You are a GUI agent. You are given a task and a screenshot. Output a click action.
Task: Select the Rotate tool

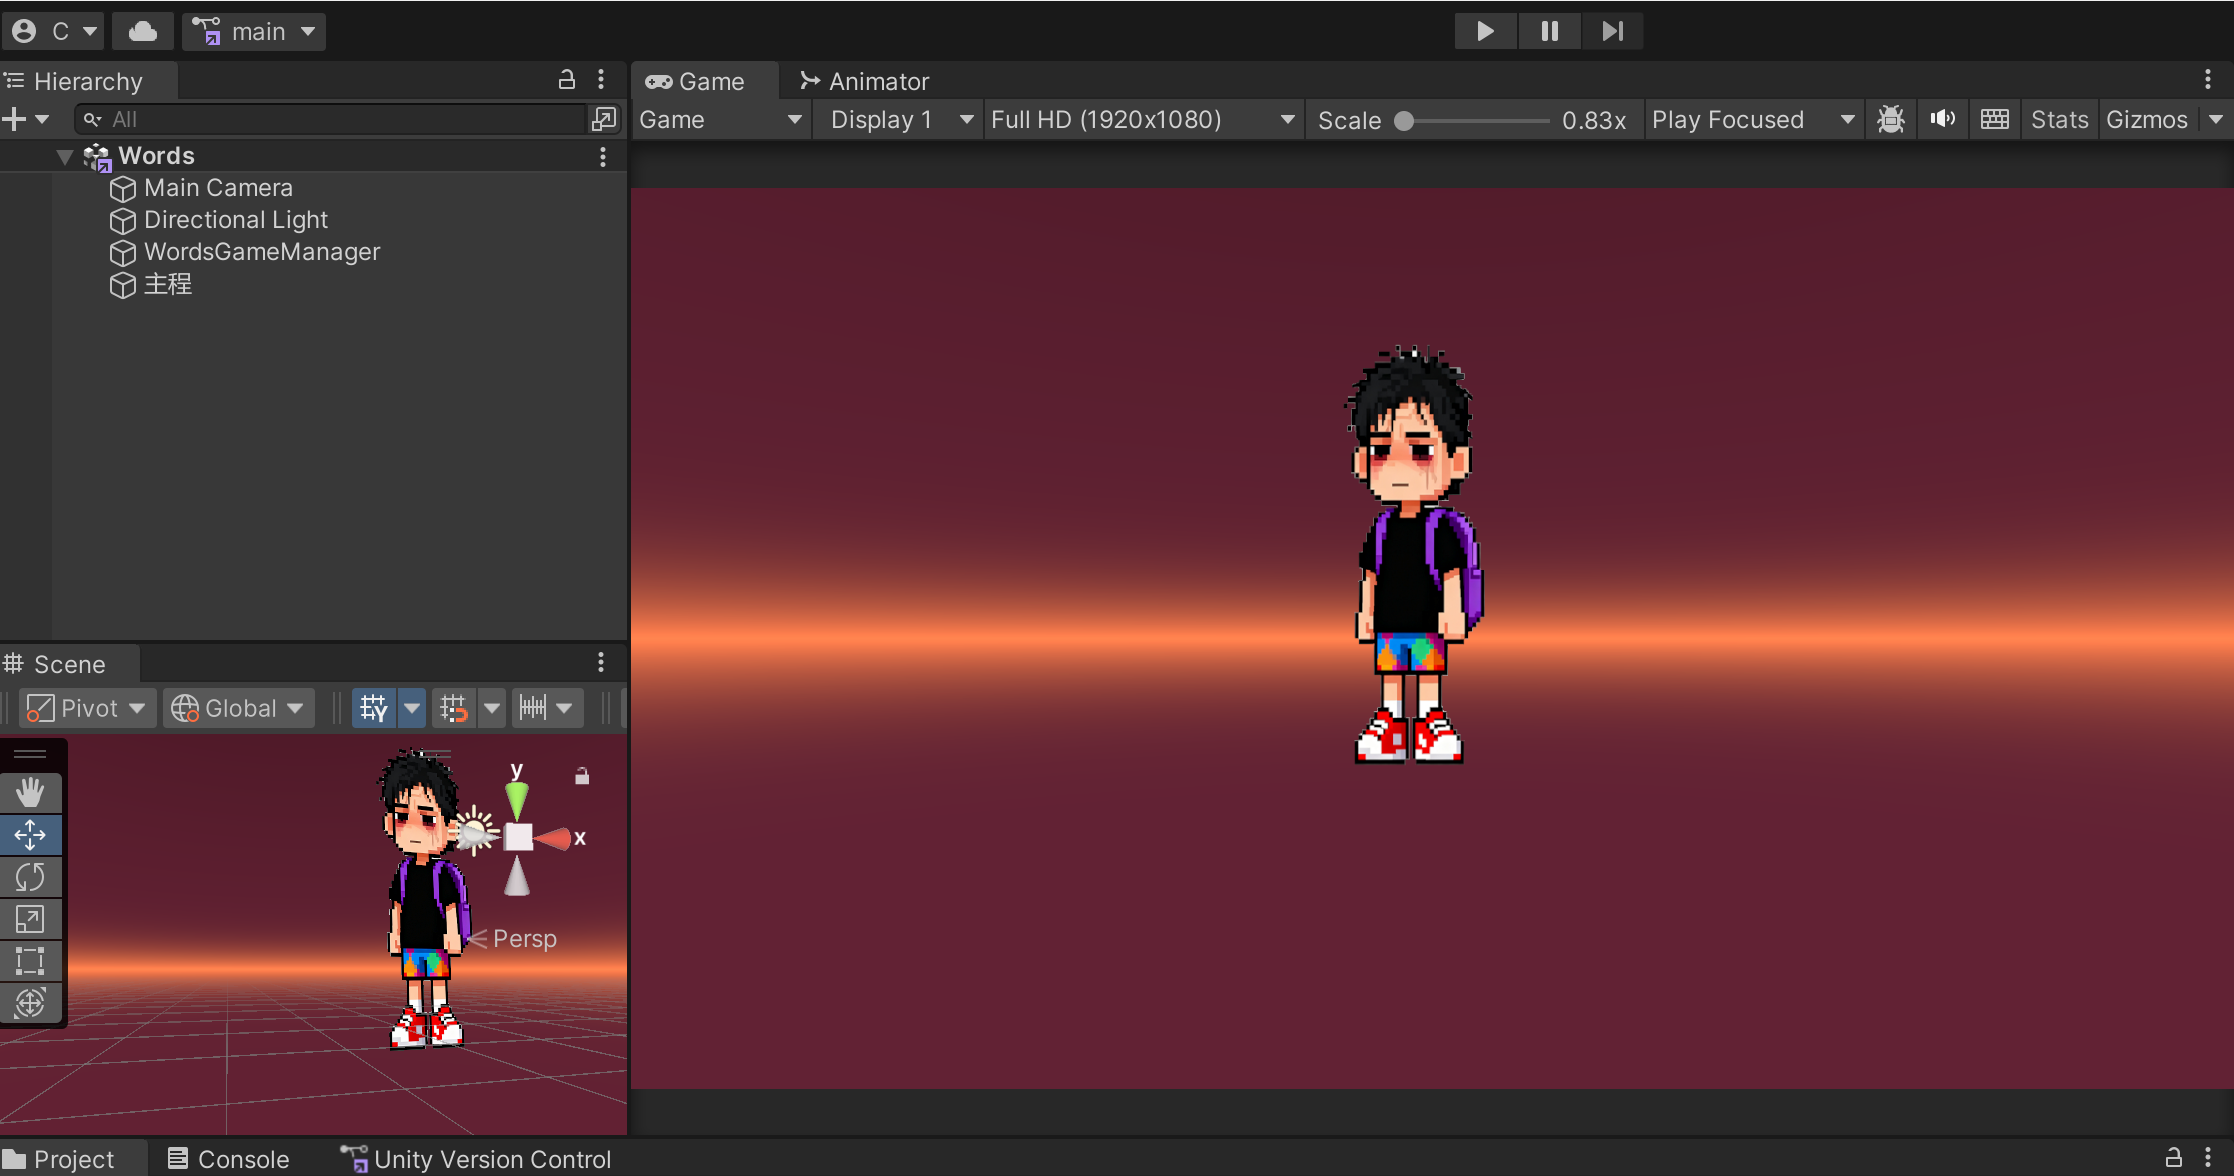(x=30, y=877)
